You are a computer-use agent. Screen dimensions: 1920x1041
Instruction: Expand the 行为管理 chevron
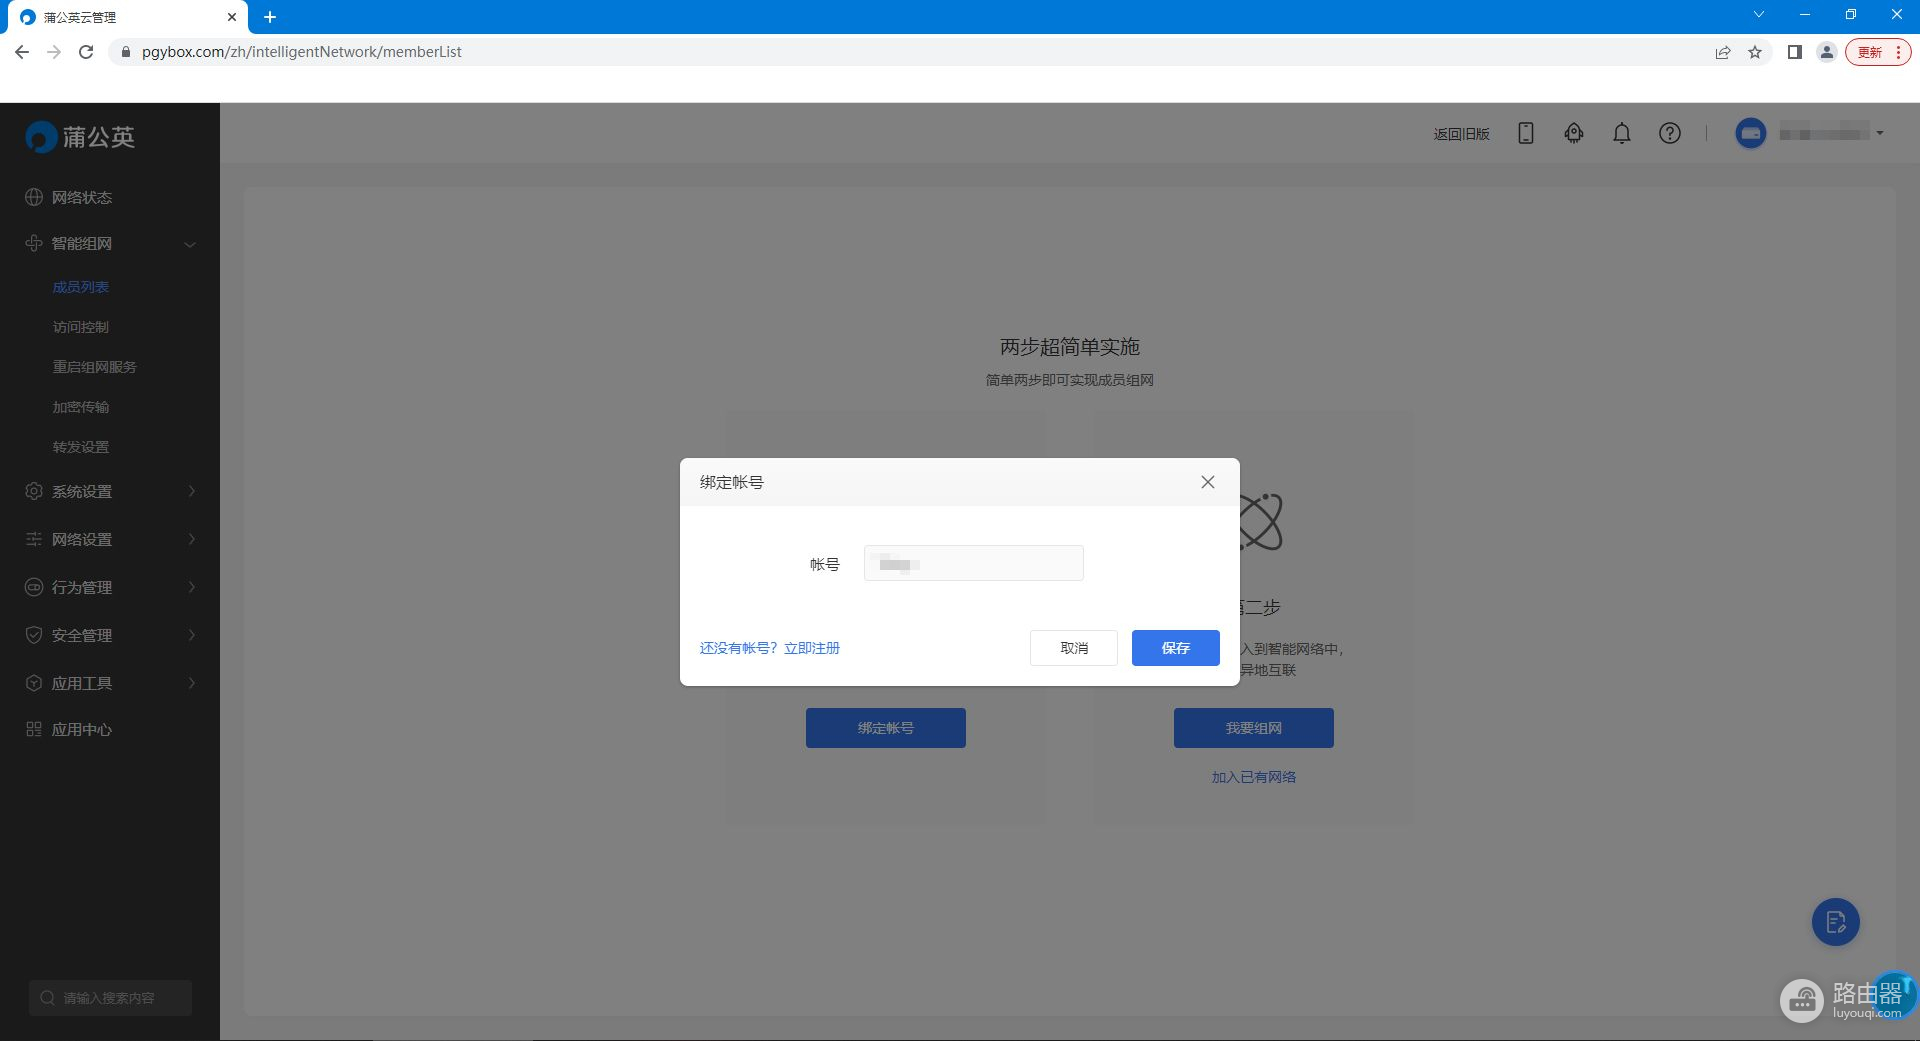pos(191,587)
